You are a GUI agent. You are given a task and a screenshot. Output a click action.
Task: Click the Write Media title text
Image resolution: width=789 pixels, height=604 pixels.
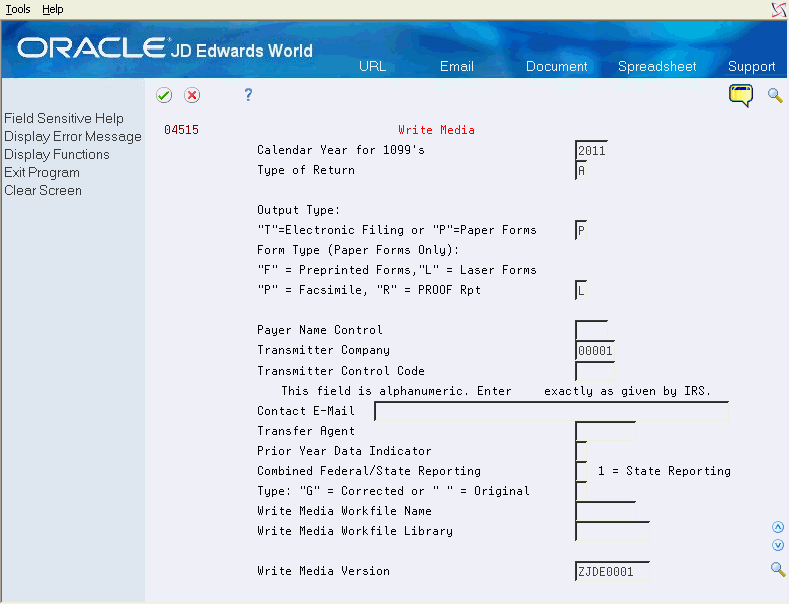click(436, 130)
